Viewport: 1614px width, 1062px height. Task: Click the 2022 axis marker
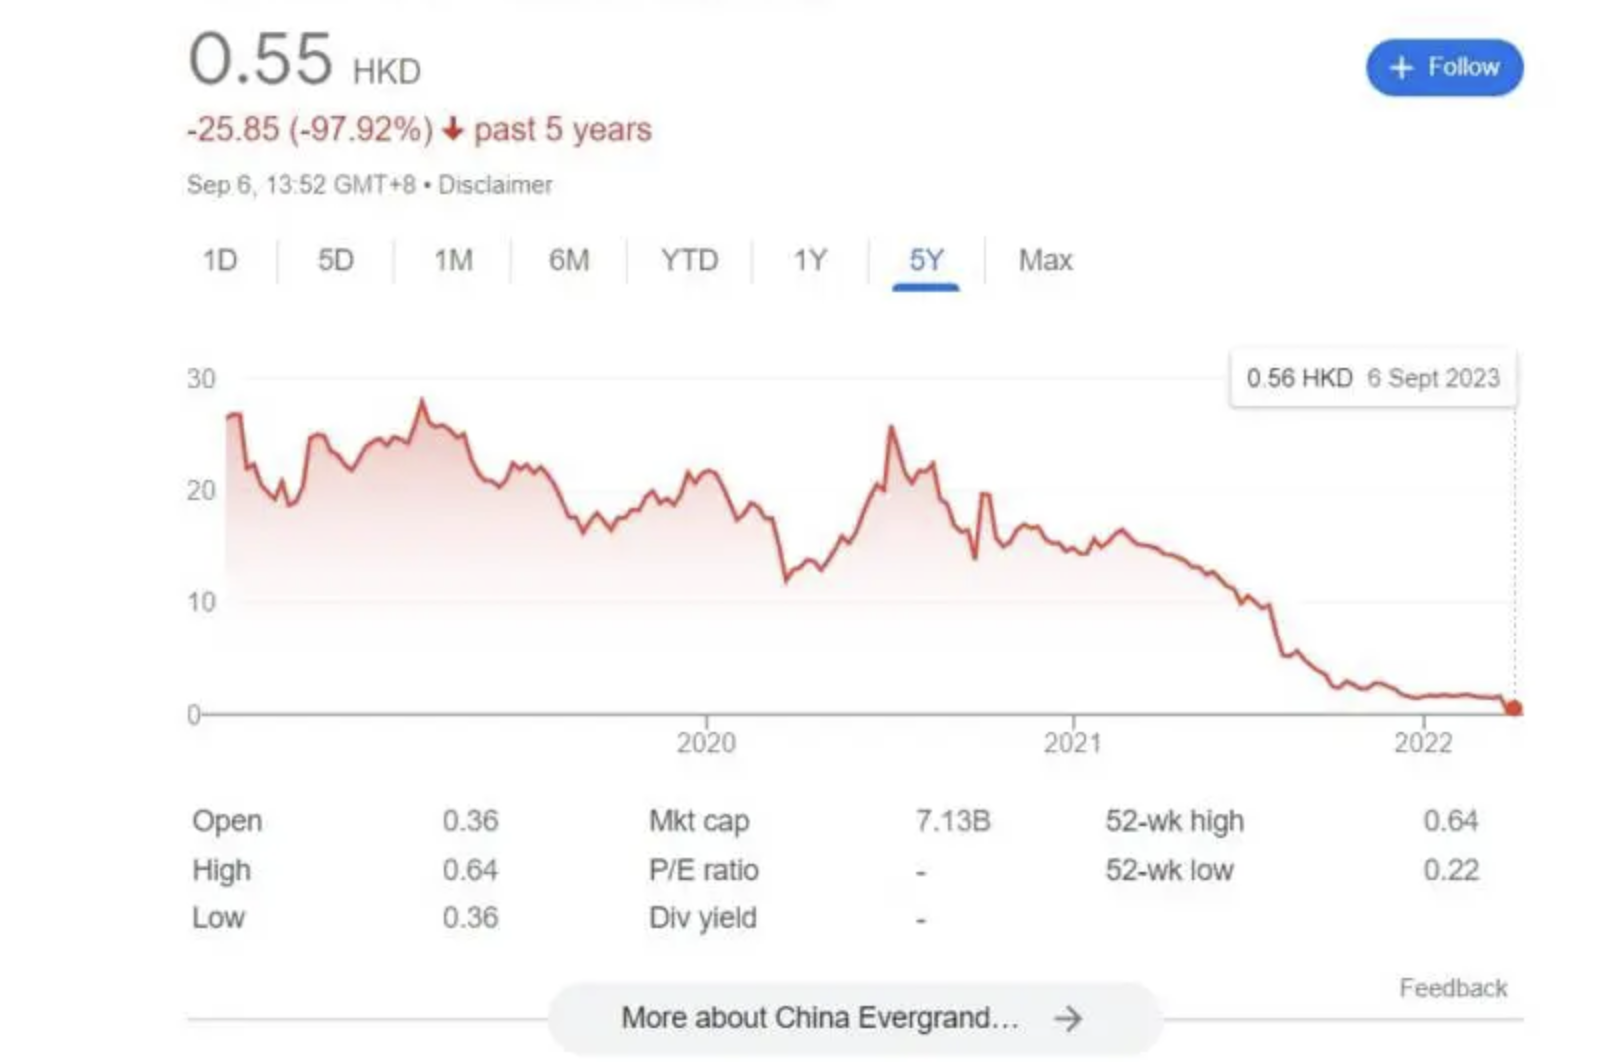point(1423,741)
